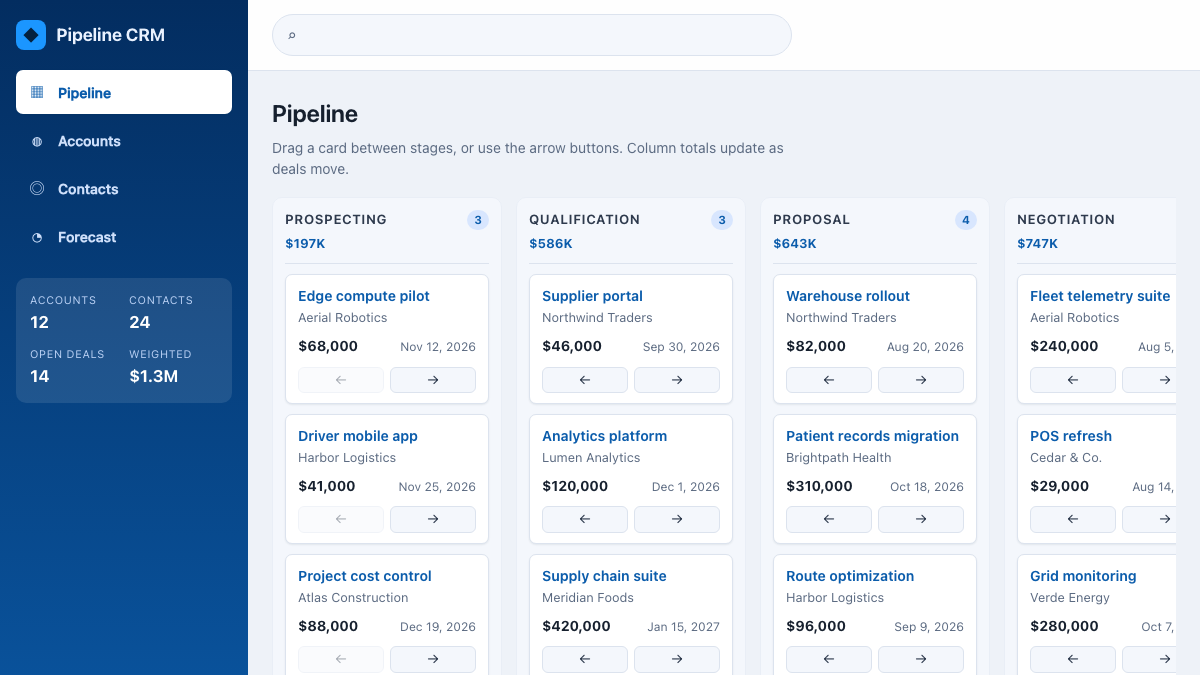Advance Supply chain suite with right arrow
1200x675 pixels.
[677, 660]
